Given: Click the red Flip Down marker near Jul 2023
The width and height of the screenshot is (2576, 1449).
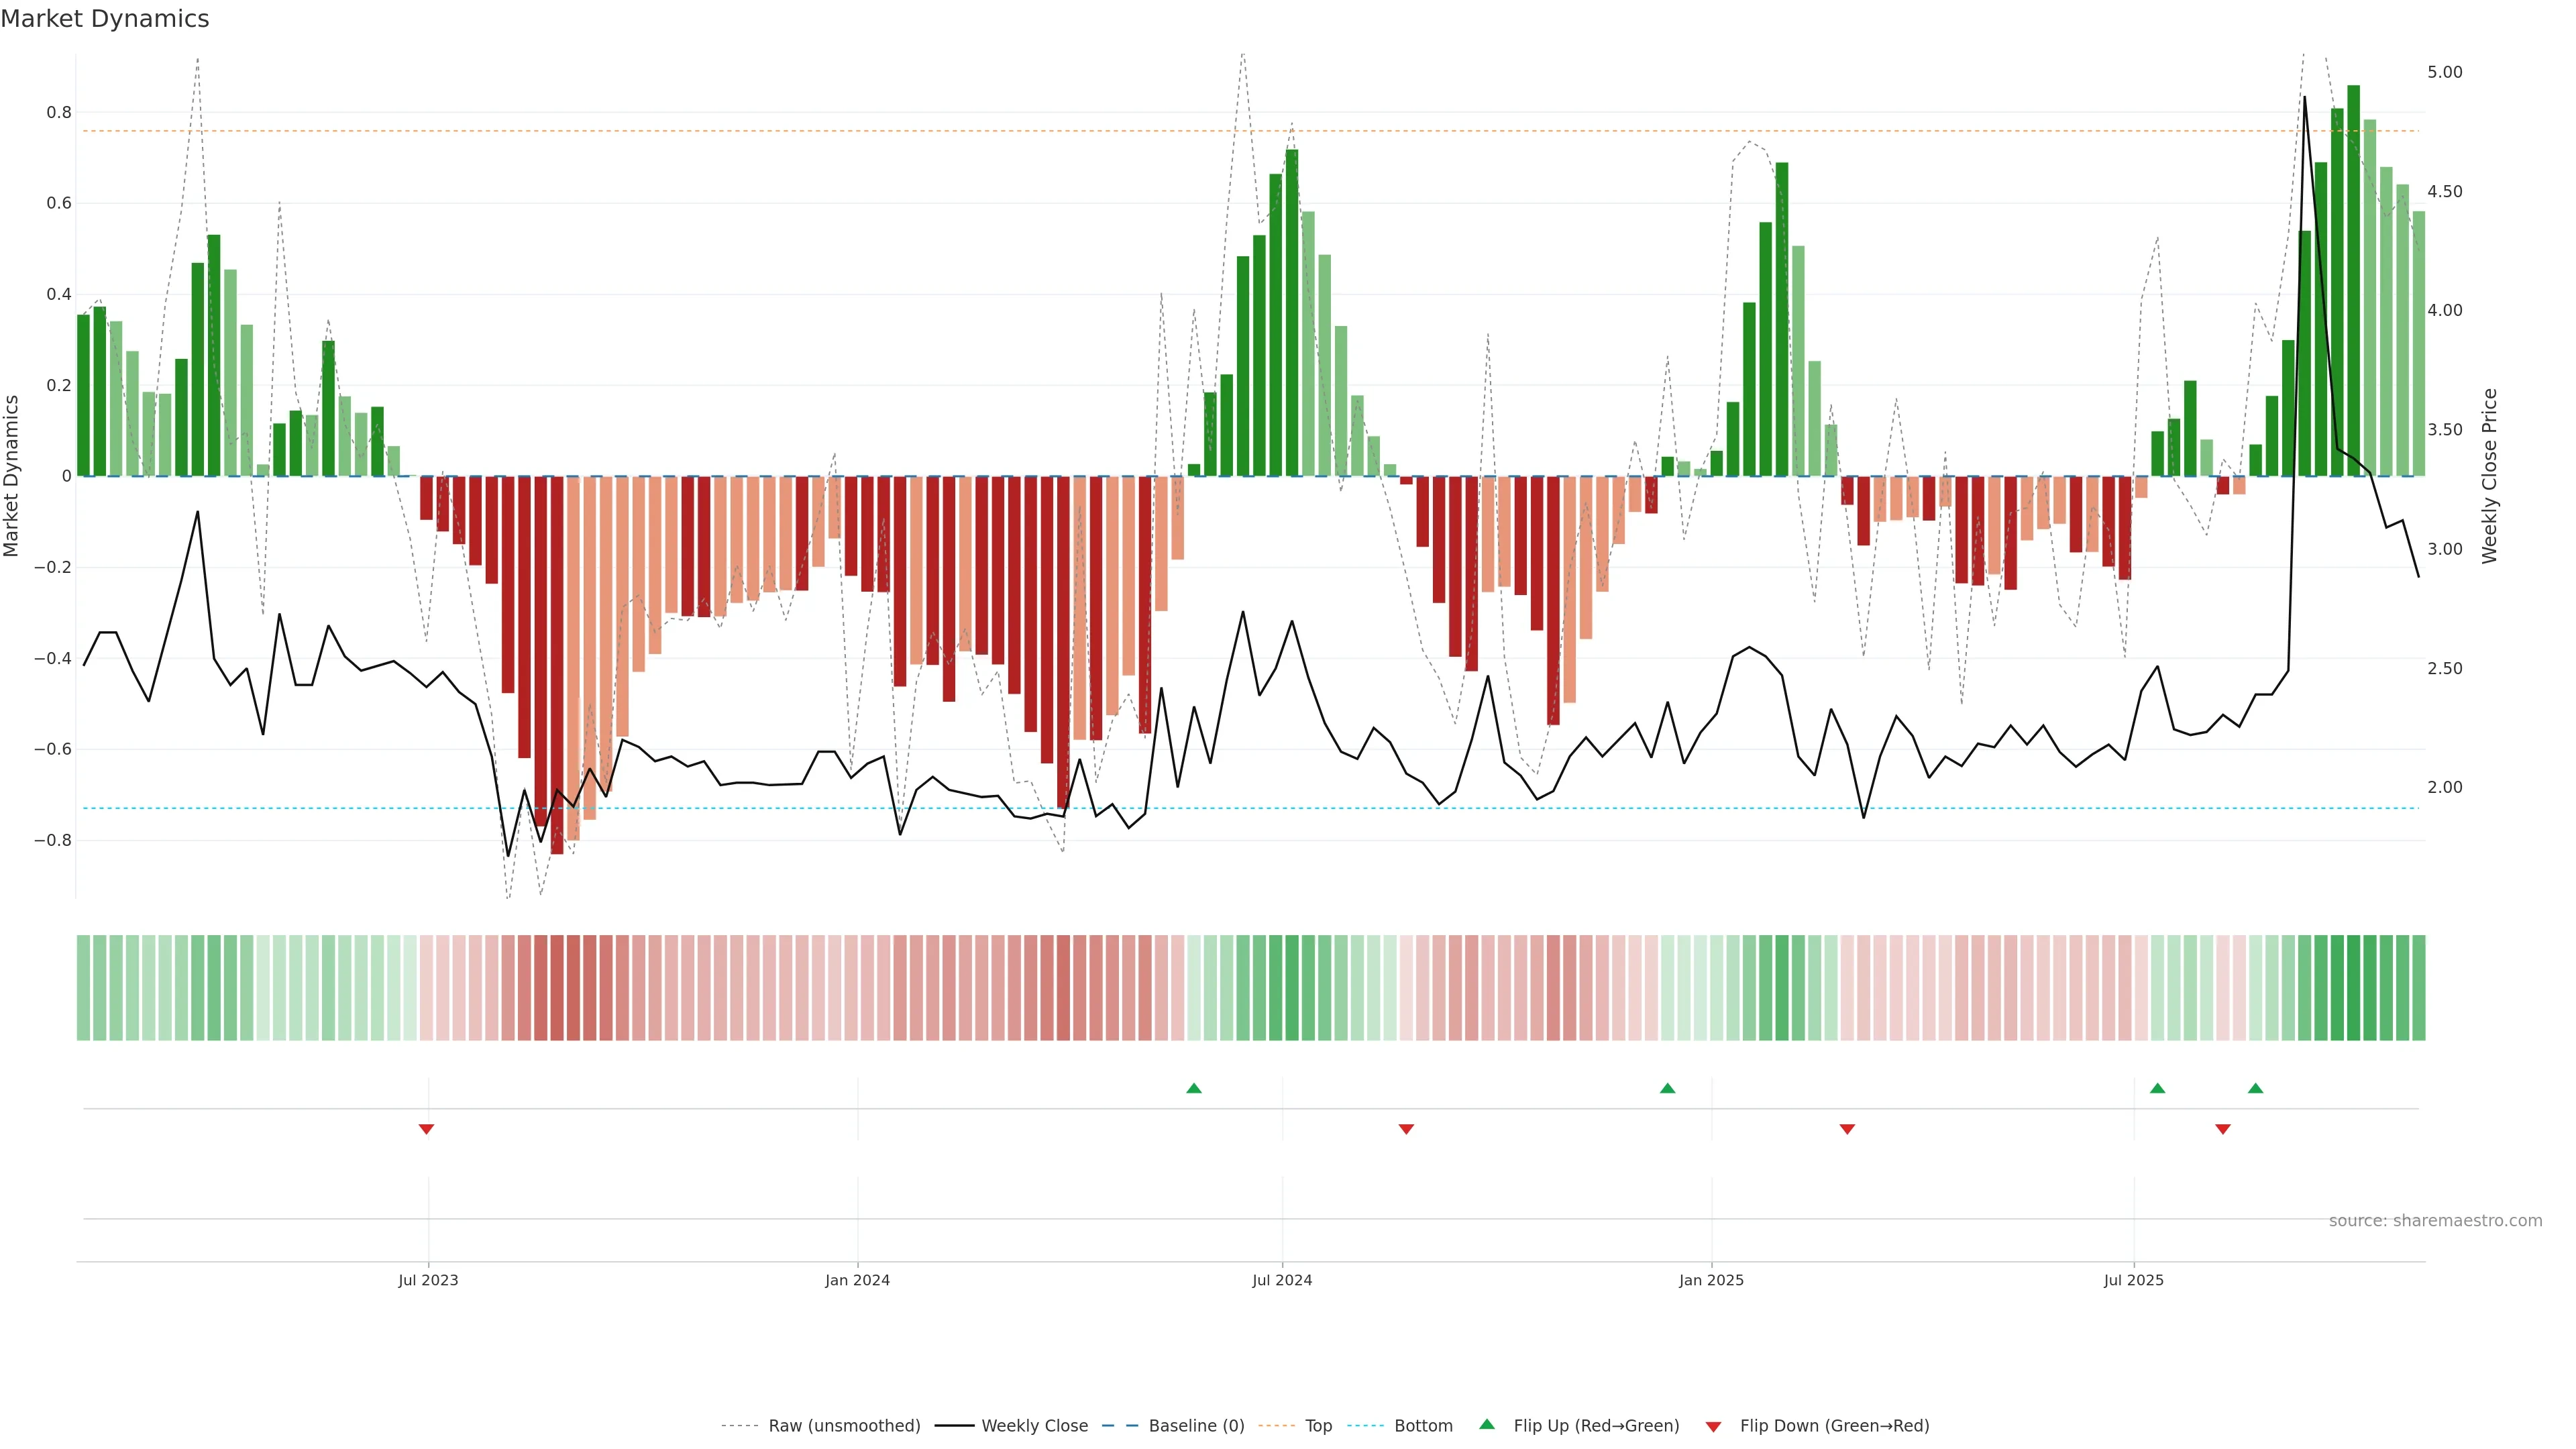Looking at the screenshot, I should pos(426,1129).
